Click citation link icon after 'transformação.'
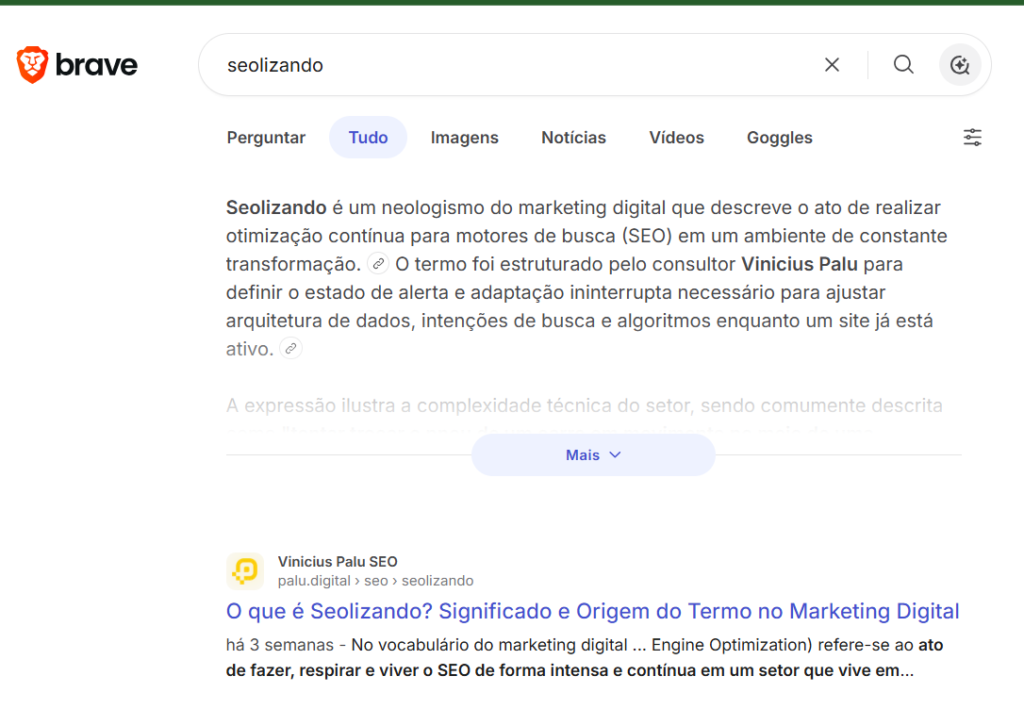 tap(378, 264)
